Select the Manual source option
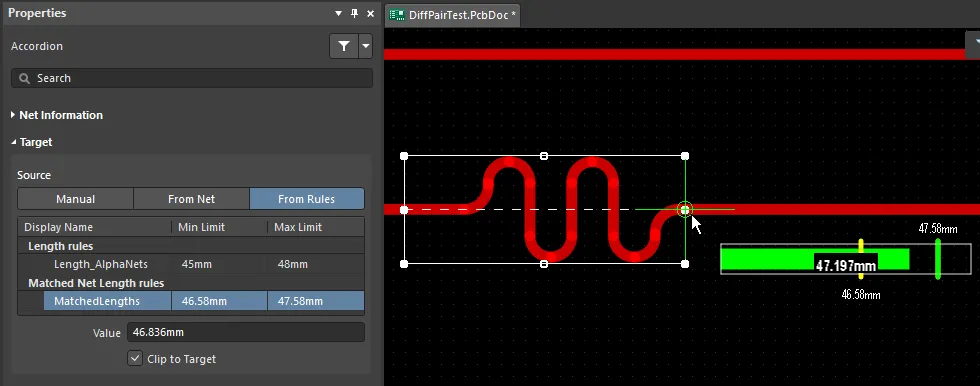Viewport: 980px width, 386px height. [x=76, y=199]
